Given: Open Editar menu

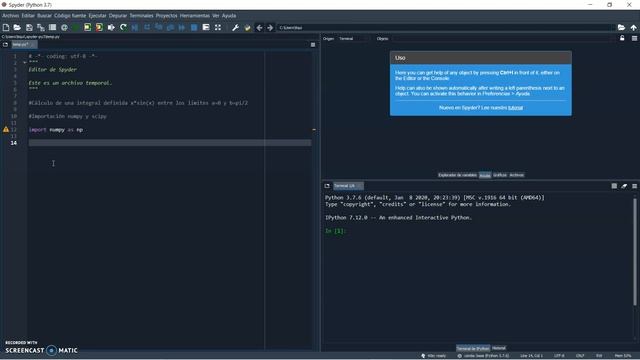Looking at the screenshot, I should point(28,16).
